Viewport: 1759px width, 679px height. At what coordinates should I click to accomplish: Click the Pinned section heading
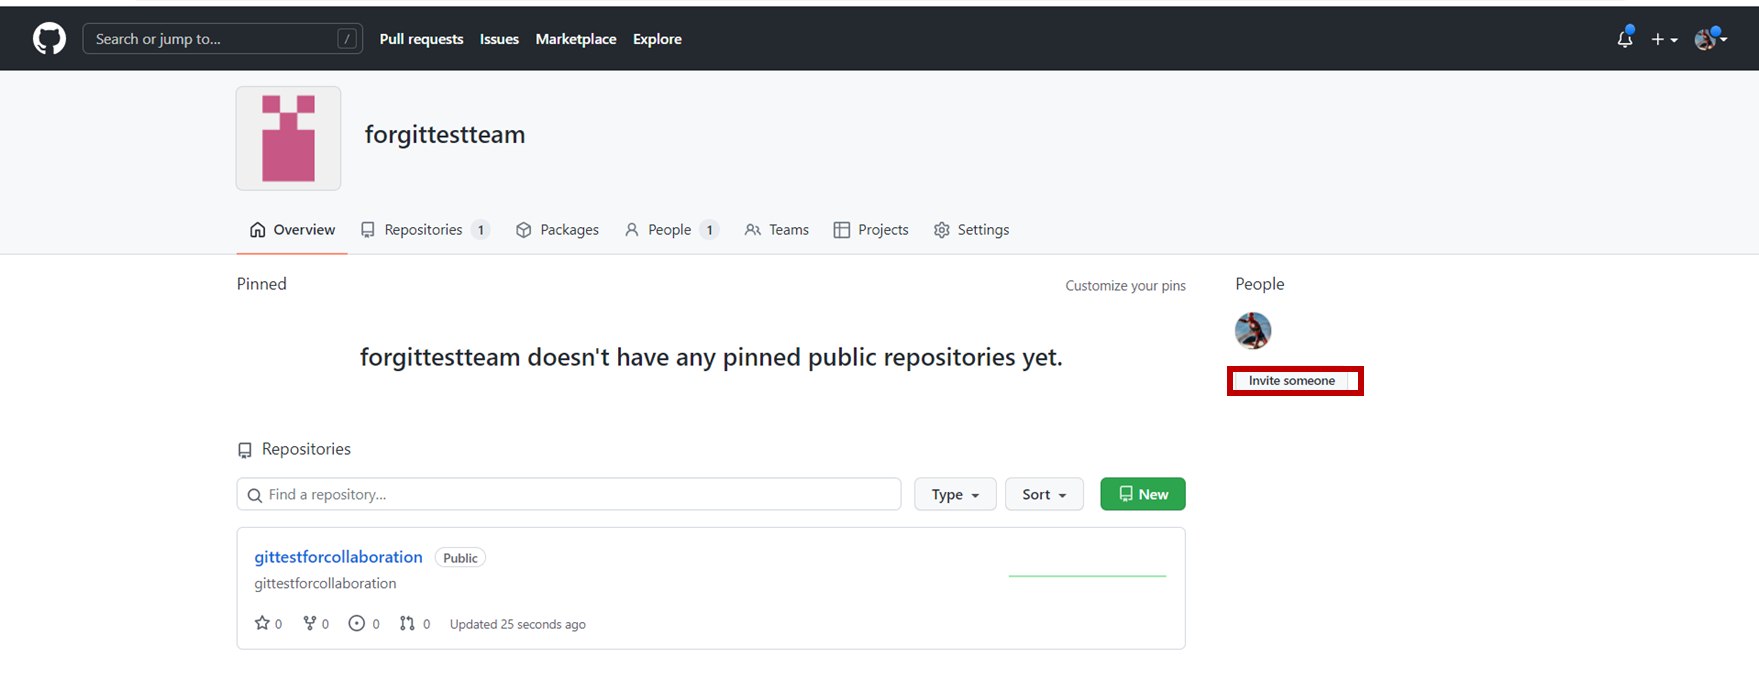262,284
